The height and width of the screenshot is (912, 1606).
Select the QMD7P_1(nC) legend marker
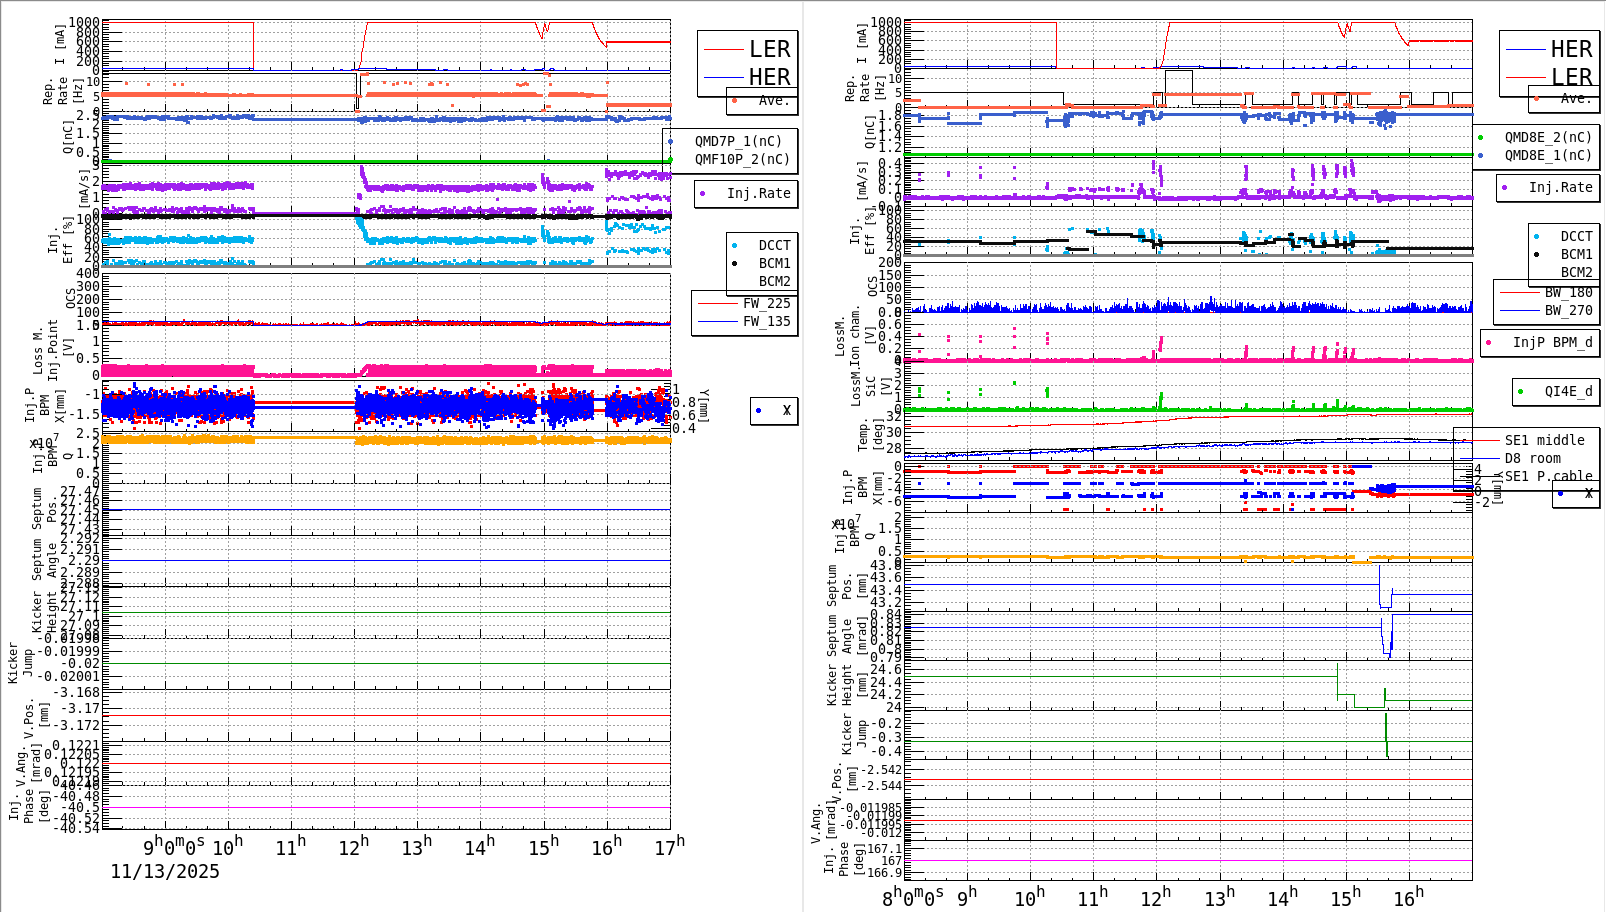pos(672,140)
